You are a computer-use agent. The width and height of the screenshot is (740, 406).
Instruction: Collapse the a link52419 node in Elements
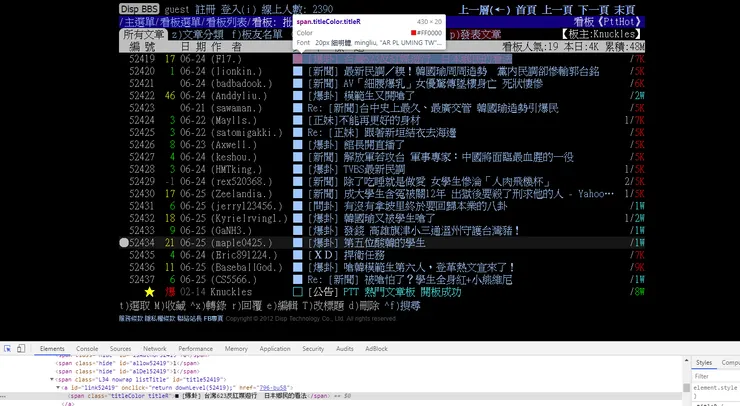click(58, 388)
